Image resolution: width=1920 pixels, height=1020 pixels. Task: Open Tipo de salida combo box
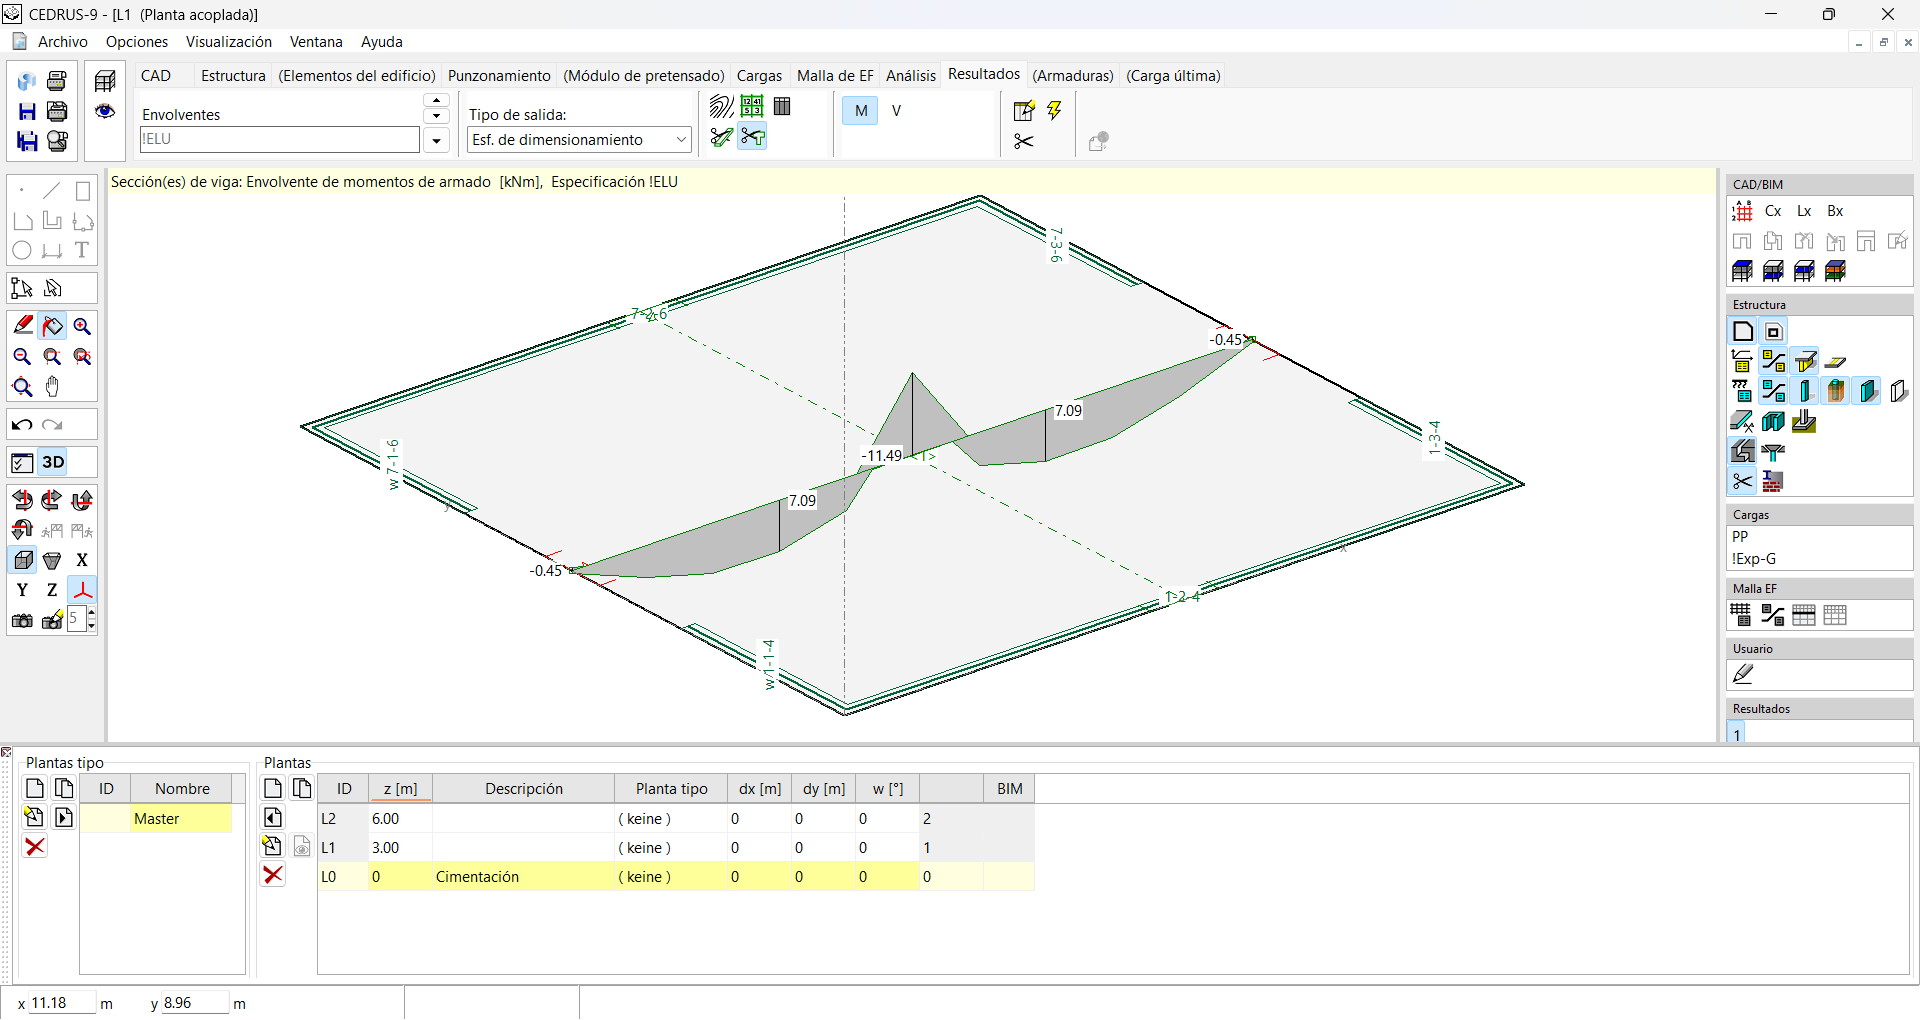(580, 140)
